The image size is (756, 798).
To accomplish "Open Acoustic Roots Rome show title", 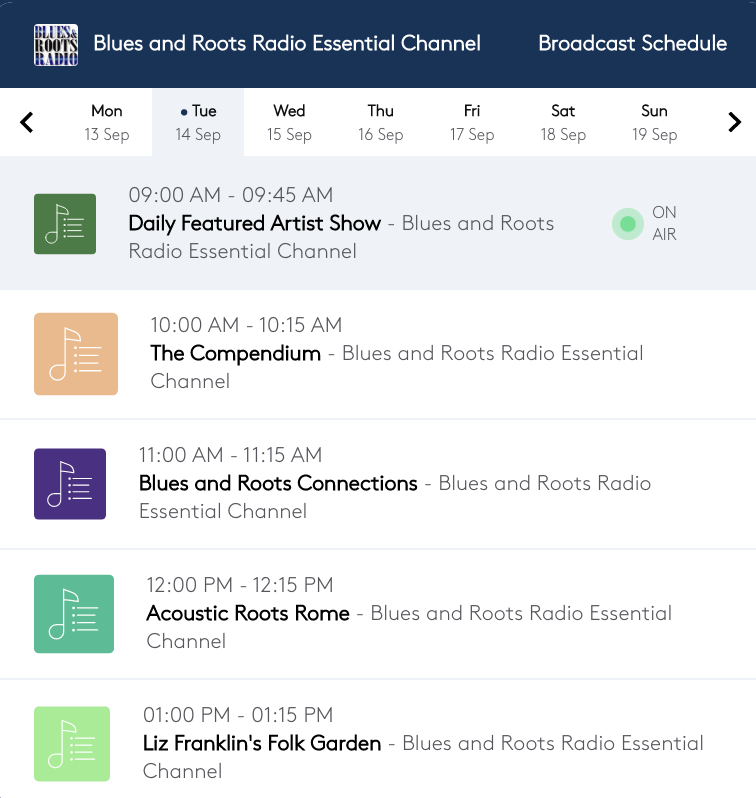I will coord(248,613).
